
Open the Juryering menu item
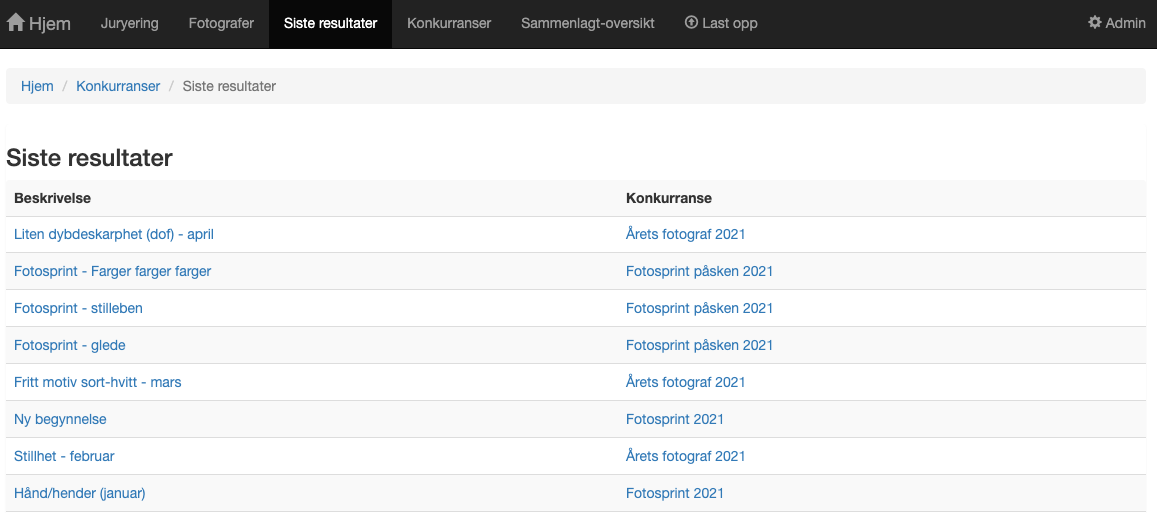pyautogui.click(x=129, y=24)
